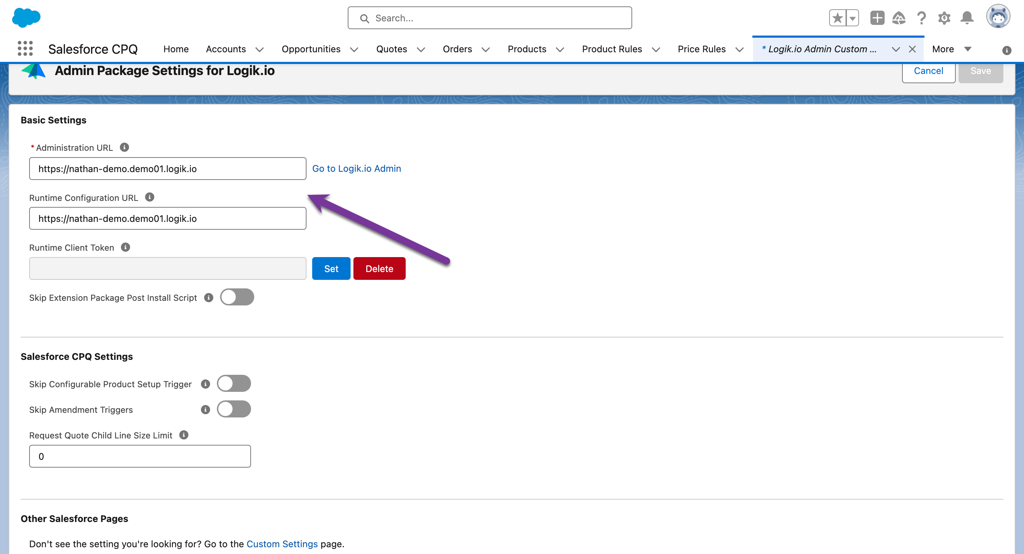This screenshot has width=1024, height=554.
Task: Open the Global Actions plus icon
Action: click(877, 18)
